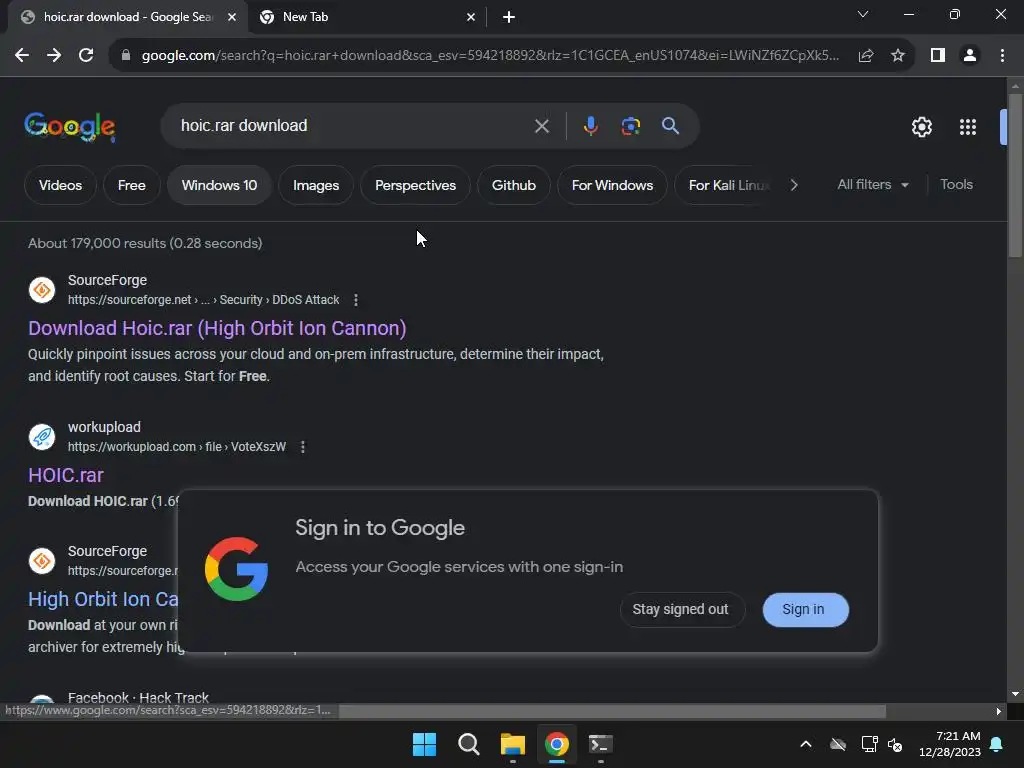Click the Sign in button
Image resolution: width=1024 pixels, height=768 pixels.
coord(805,609)
